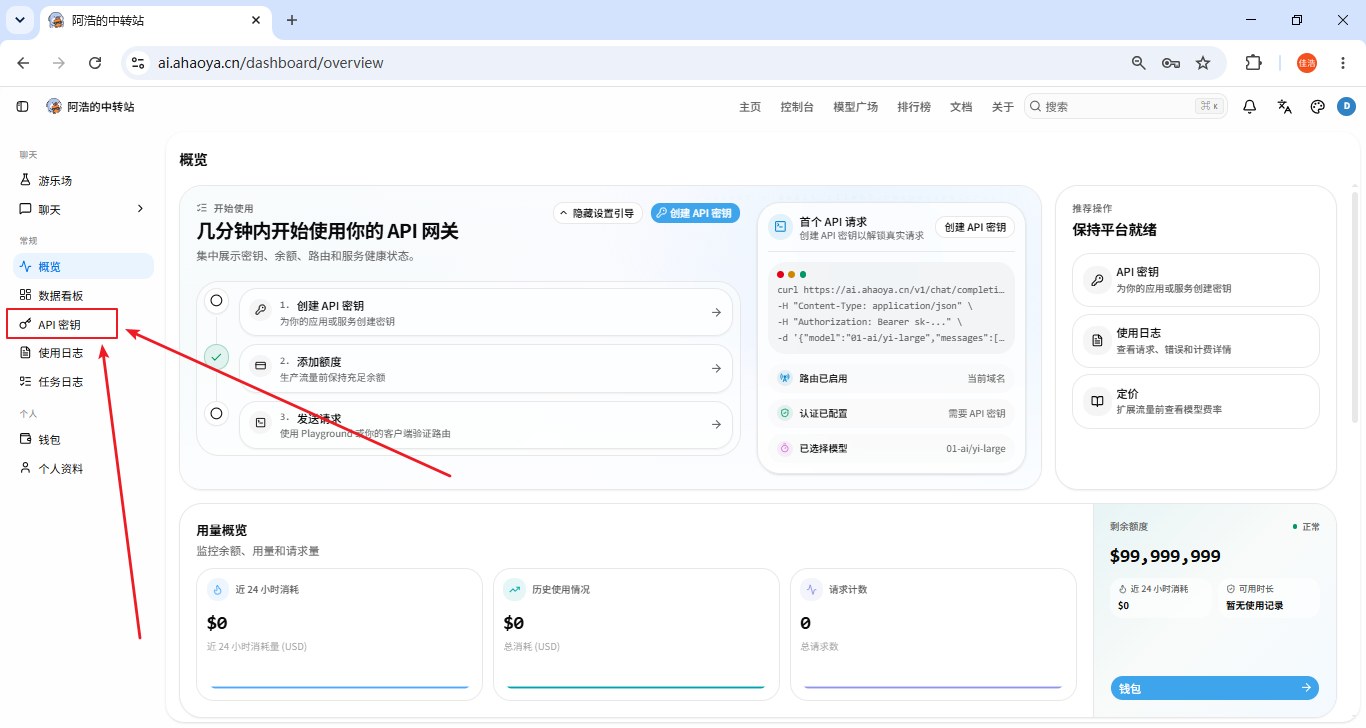Click the document icon in 使用日志 card
1366x728 pixels.
pos(1097,341)
